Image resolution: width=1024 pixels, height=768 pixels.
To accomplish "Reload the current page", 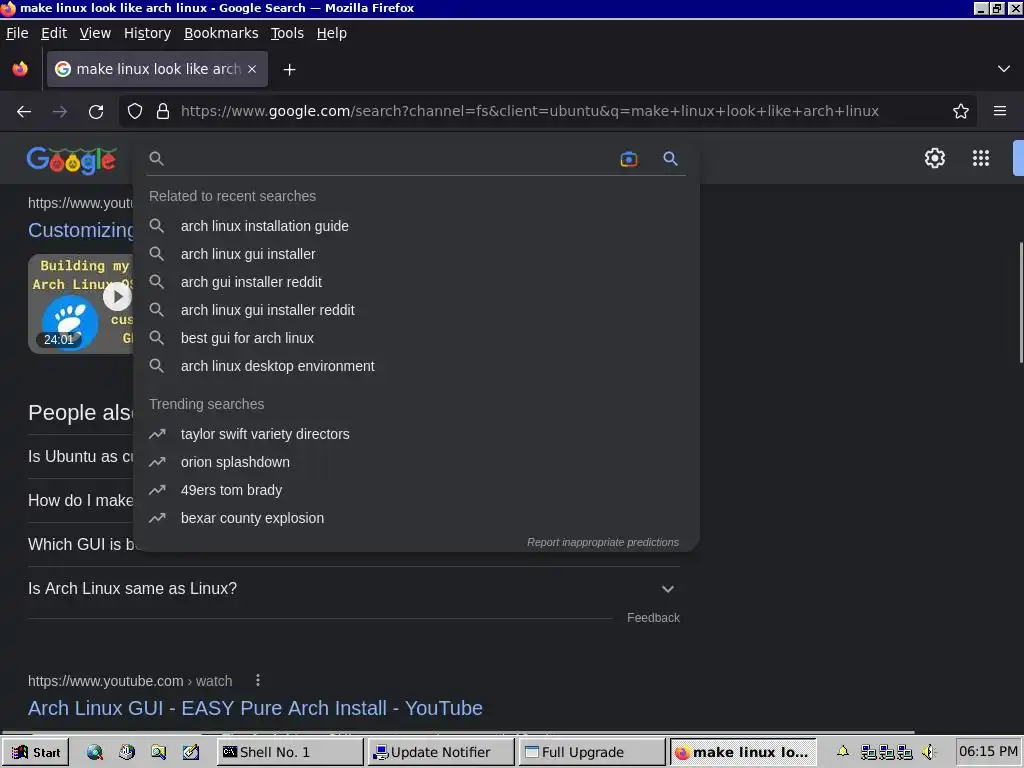I will [96, 112].
